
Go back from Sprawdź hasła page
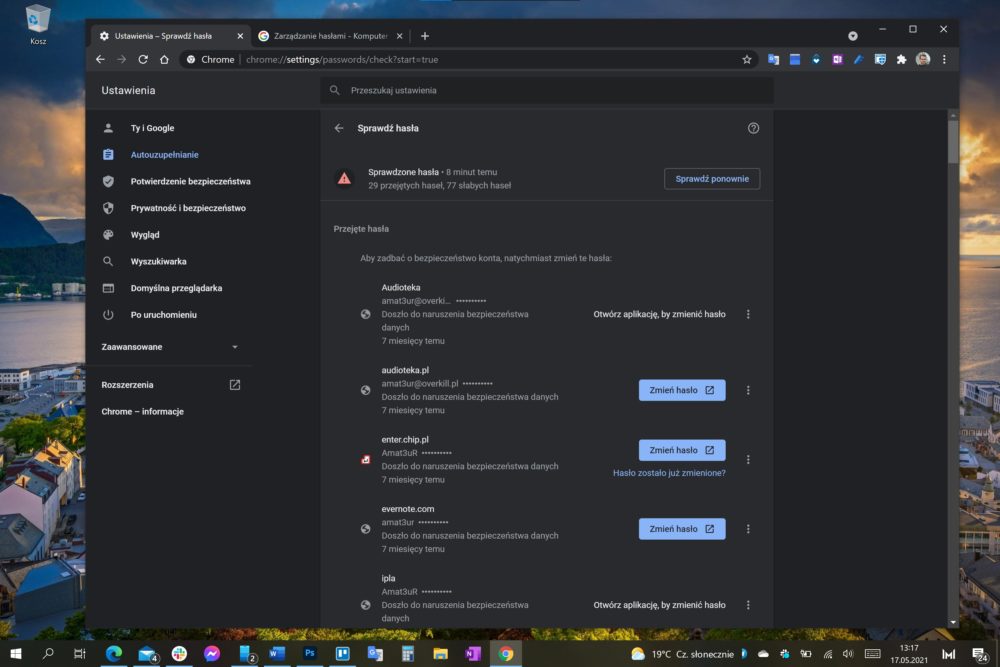coord(339,128)
